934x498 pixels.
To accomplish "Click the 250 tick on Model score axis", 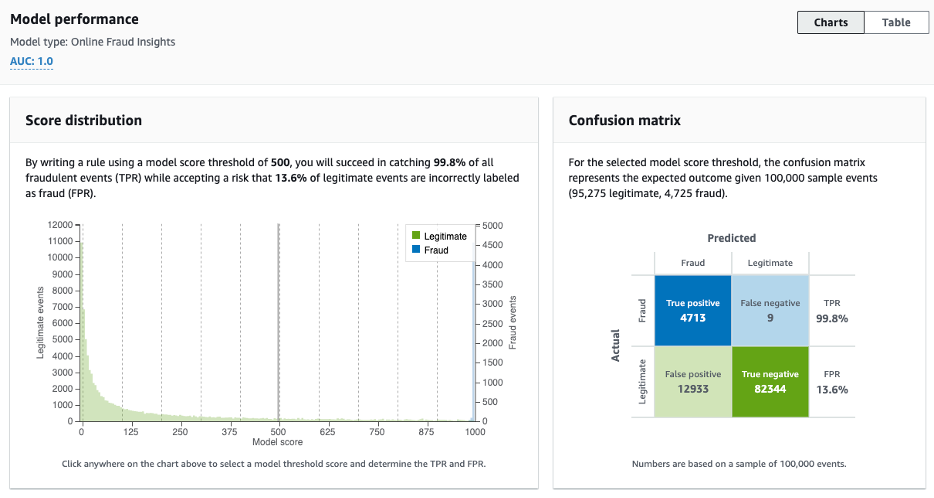I will pos(180,432).
